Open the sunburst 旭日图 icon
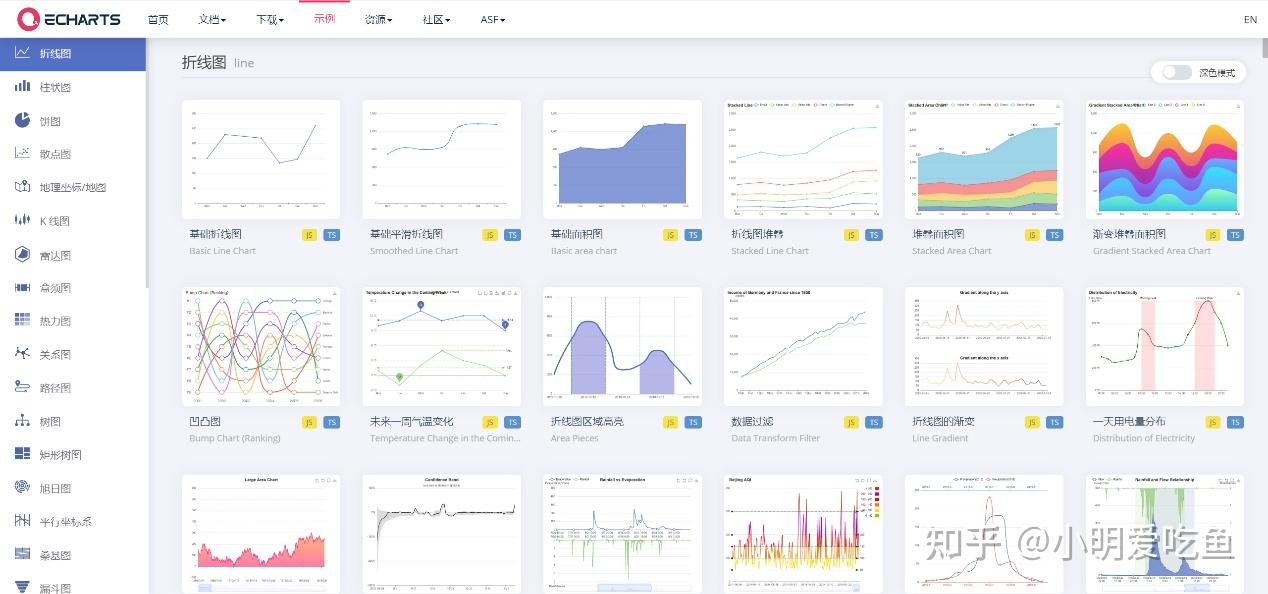The image size is (1268, 594). click(22, 488)
